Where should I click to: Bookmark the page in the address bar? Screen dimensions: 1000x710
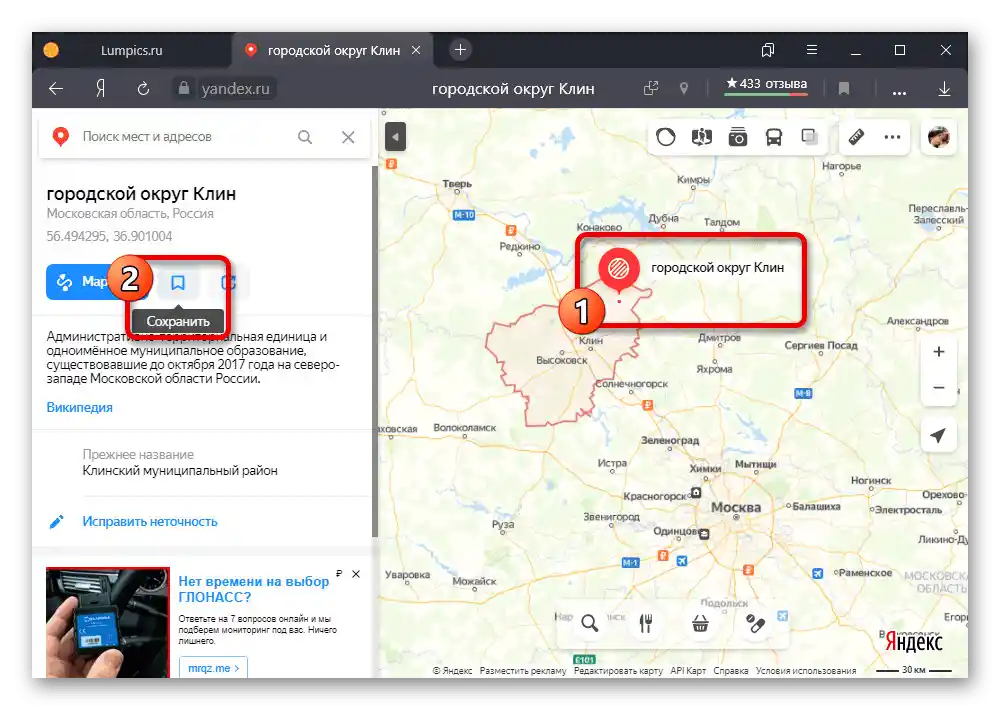(x=844, y=89)
